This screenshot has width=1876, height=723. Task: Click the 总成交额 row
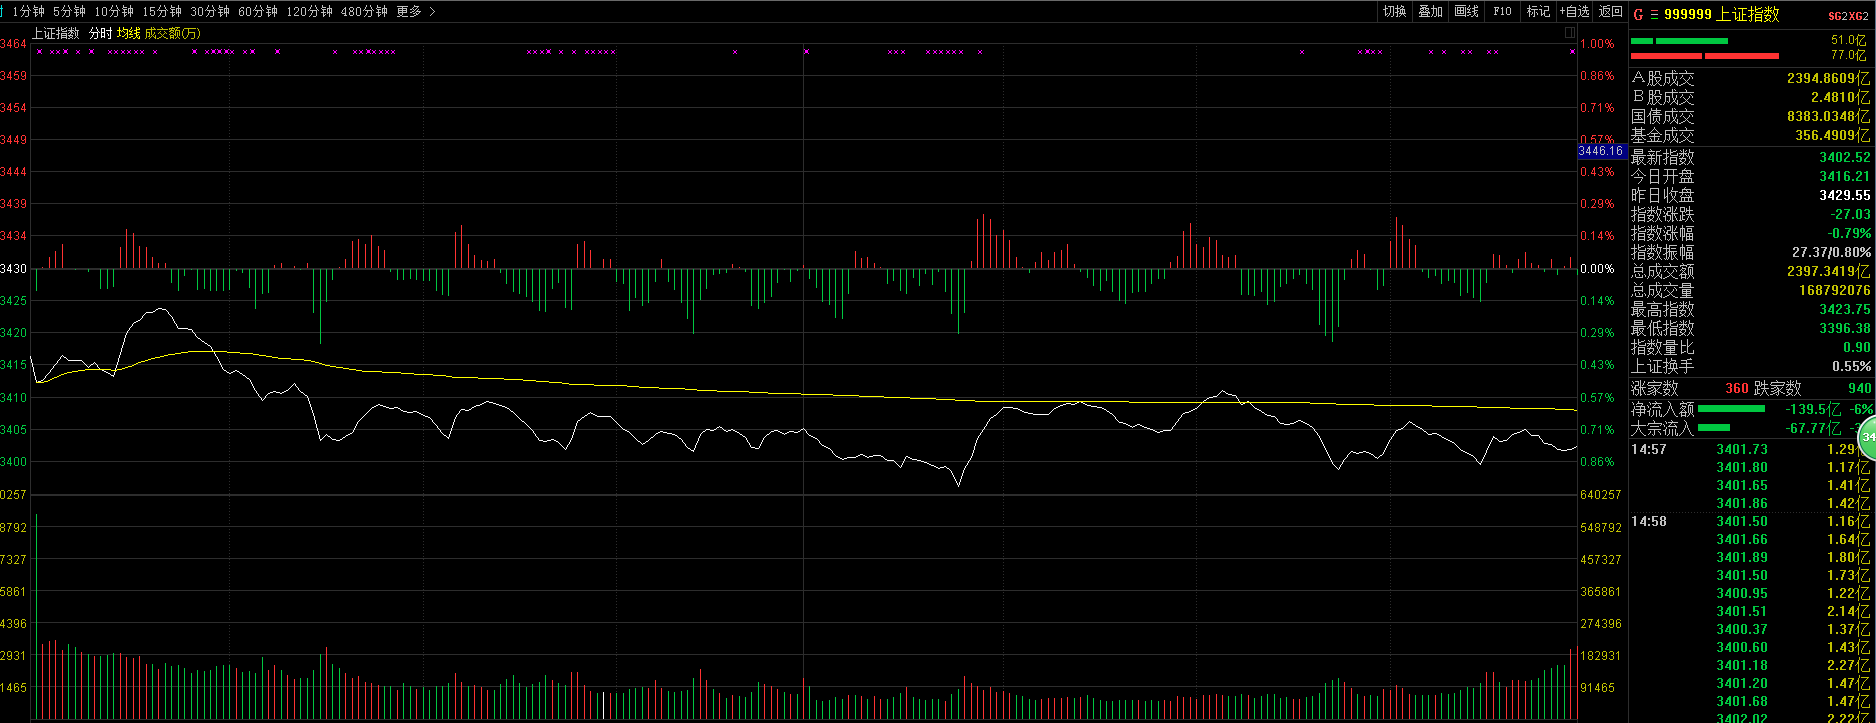point(1751,271)
